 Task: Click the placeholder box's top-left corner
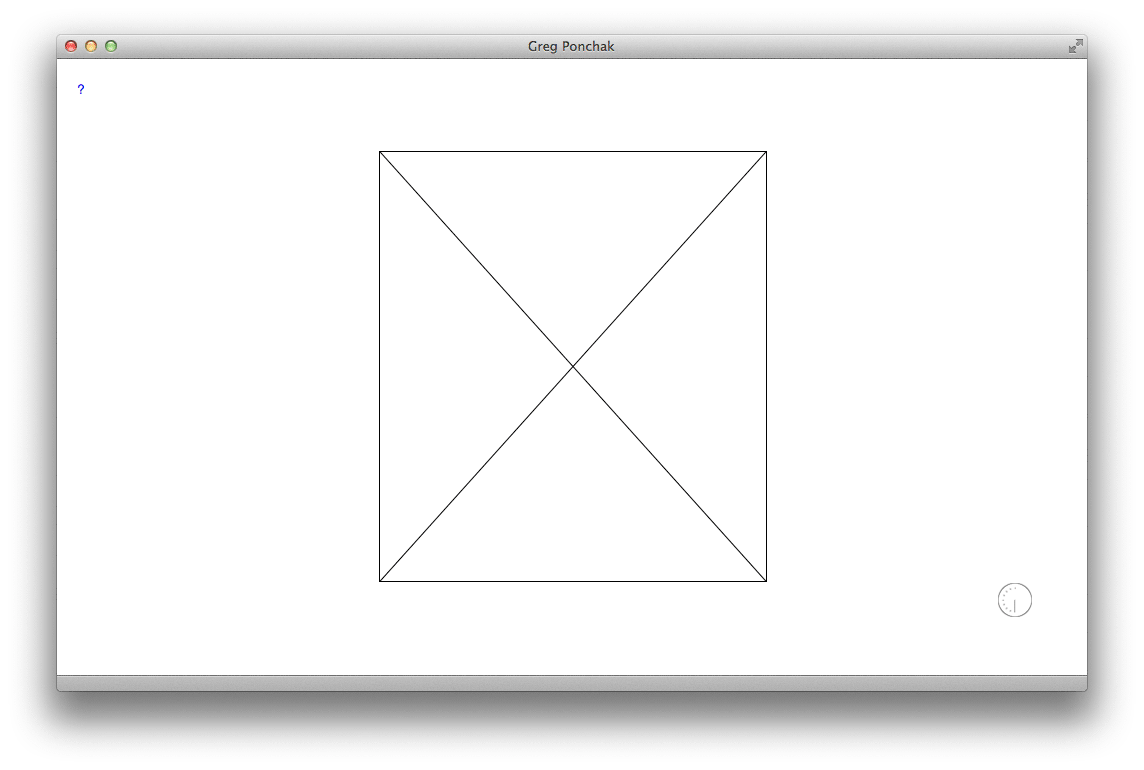pyautogui.click(x=380, y=152)
